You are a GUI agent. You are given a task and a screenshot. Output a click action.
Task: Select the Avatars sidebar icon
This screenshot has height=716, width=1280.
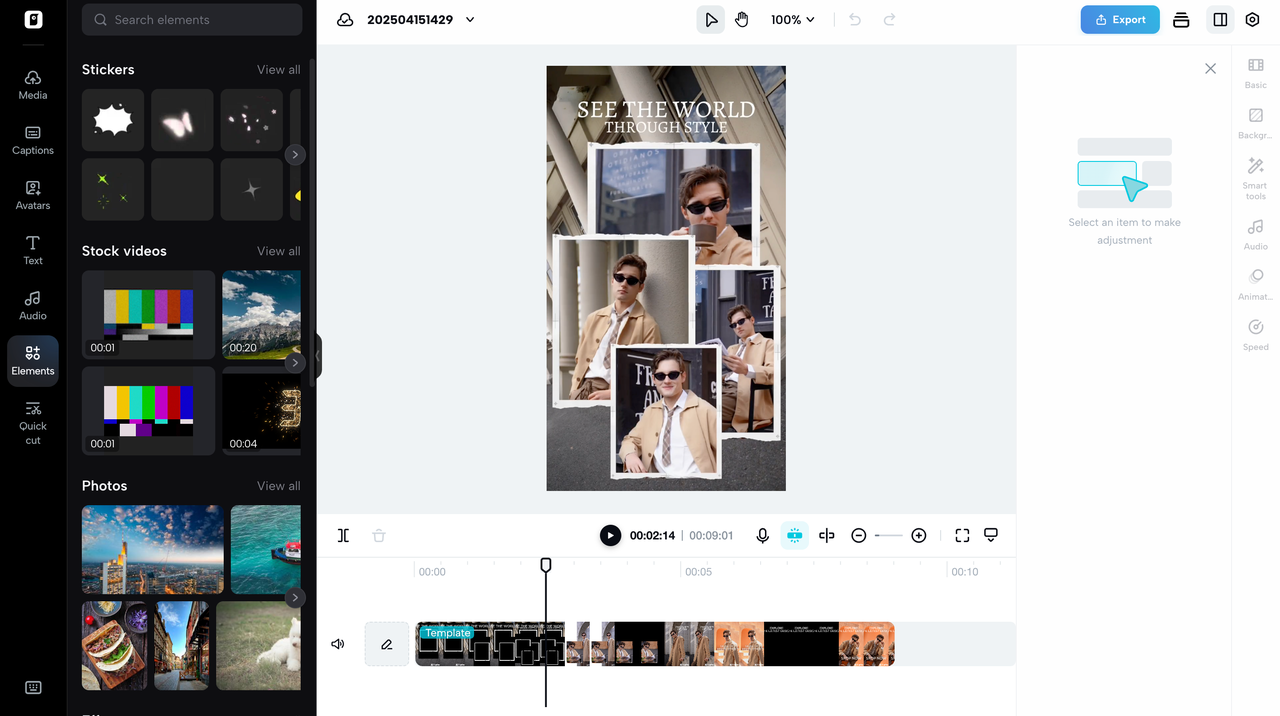coord(32,195)
